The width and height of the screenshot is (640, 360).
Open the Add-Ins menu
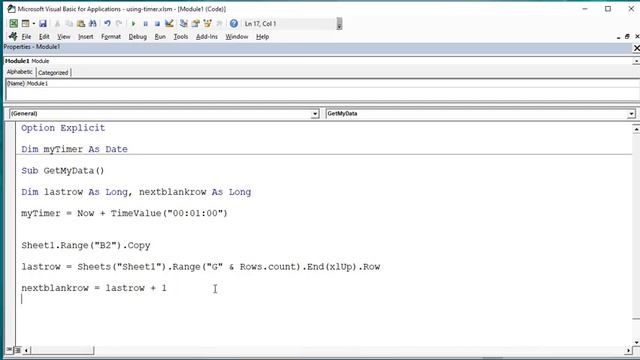(207, 37)
